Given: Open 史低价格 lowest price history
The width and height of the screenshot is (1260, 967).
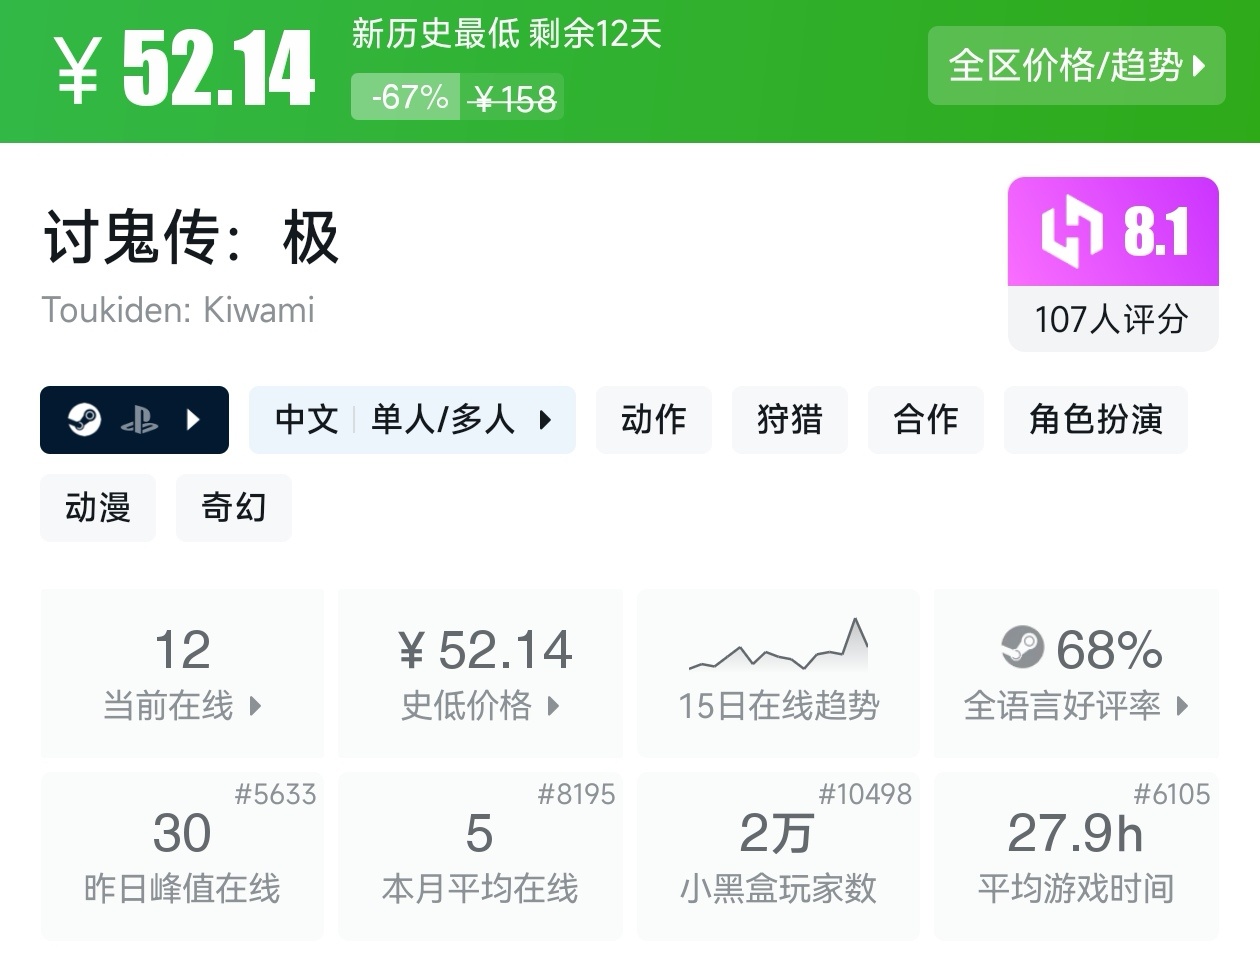Looking at the screenshot, I should pos(480,673).
